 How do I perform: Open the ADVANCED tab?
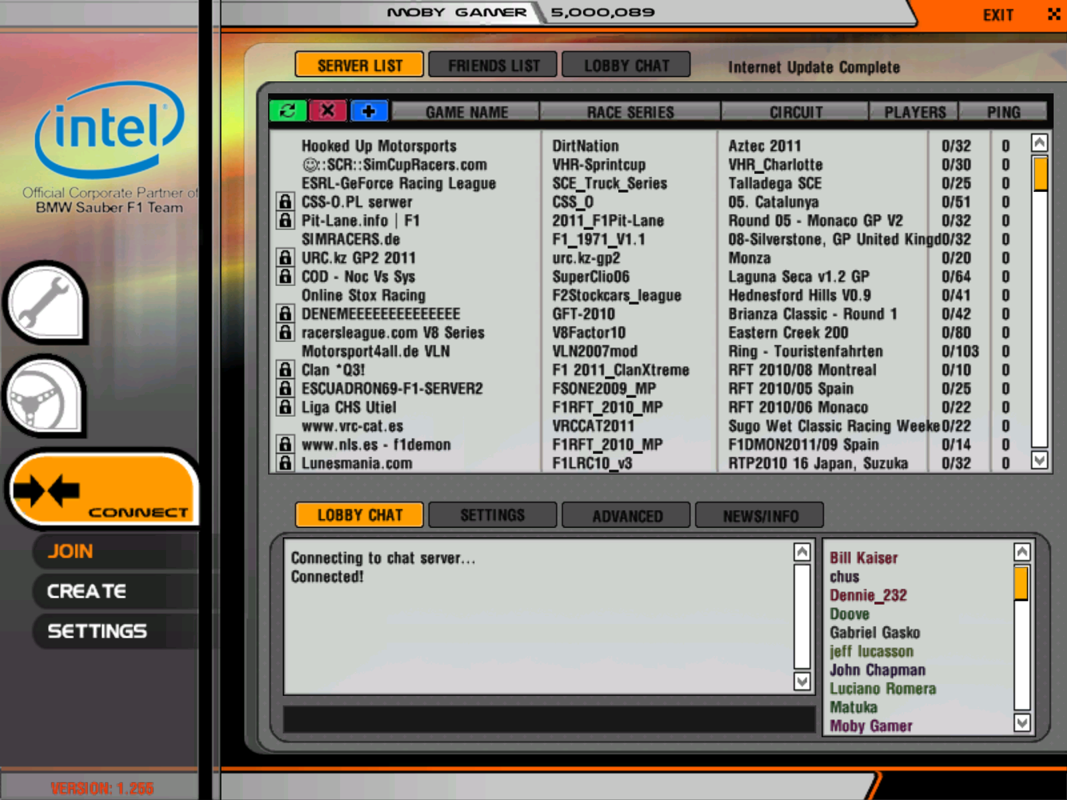[625, 514]
